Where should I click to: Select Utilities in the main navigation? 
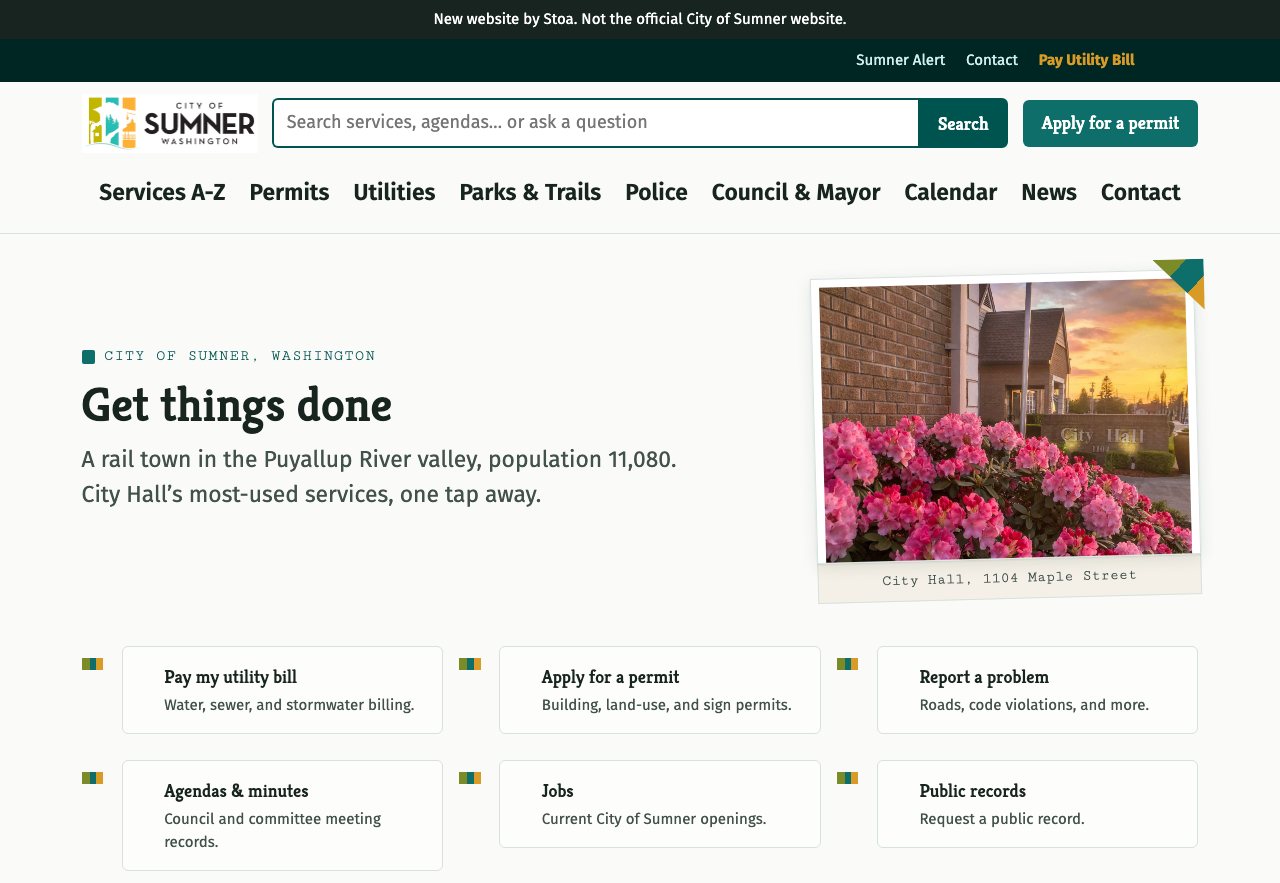394,192
